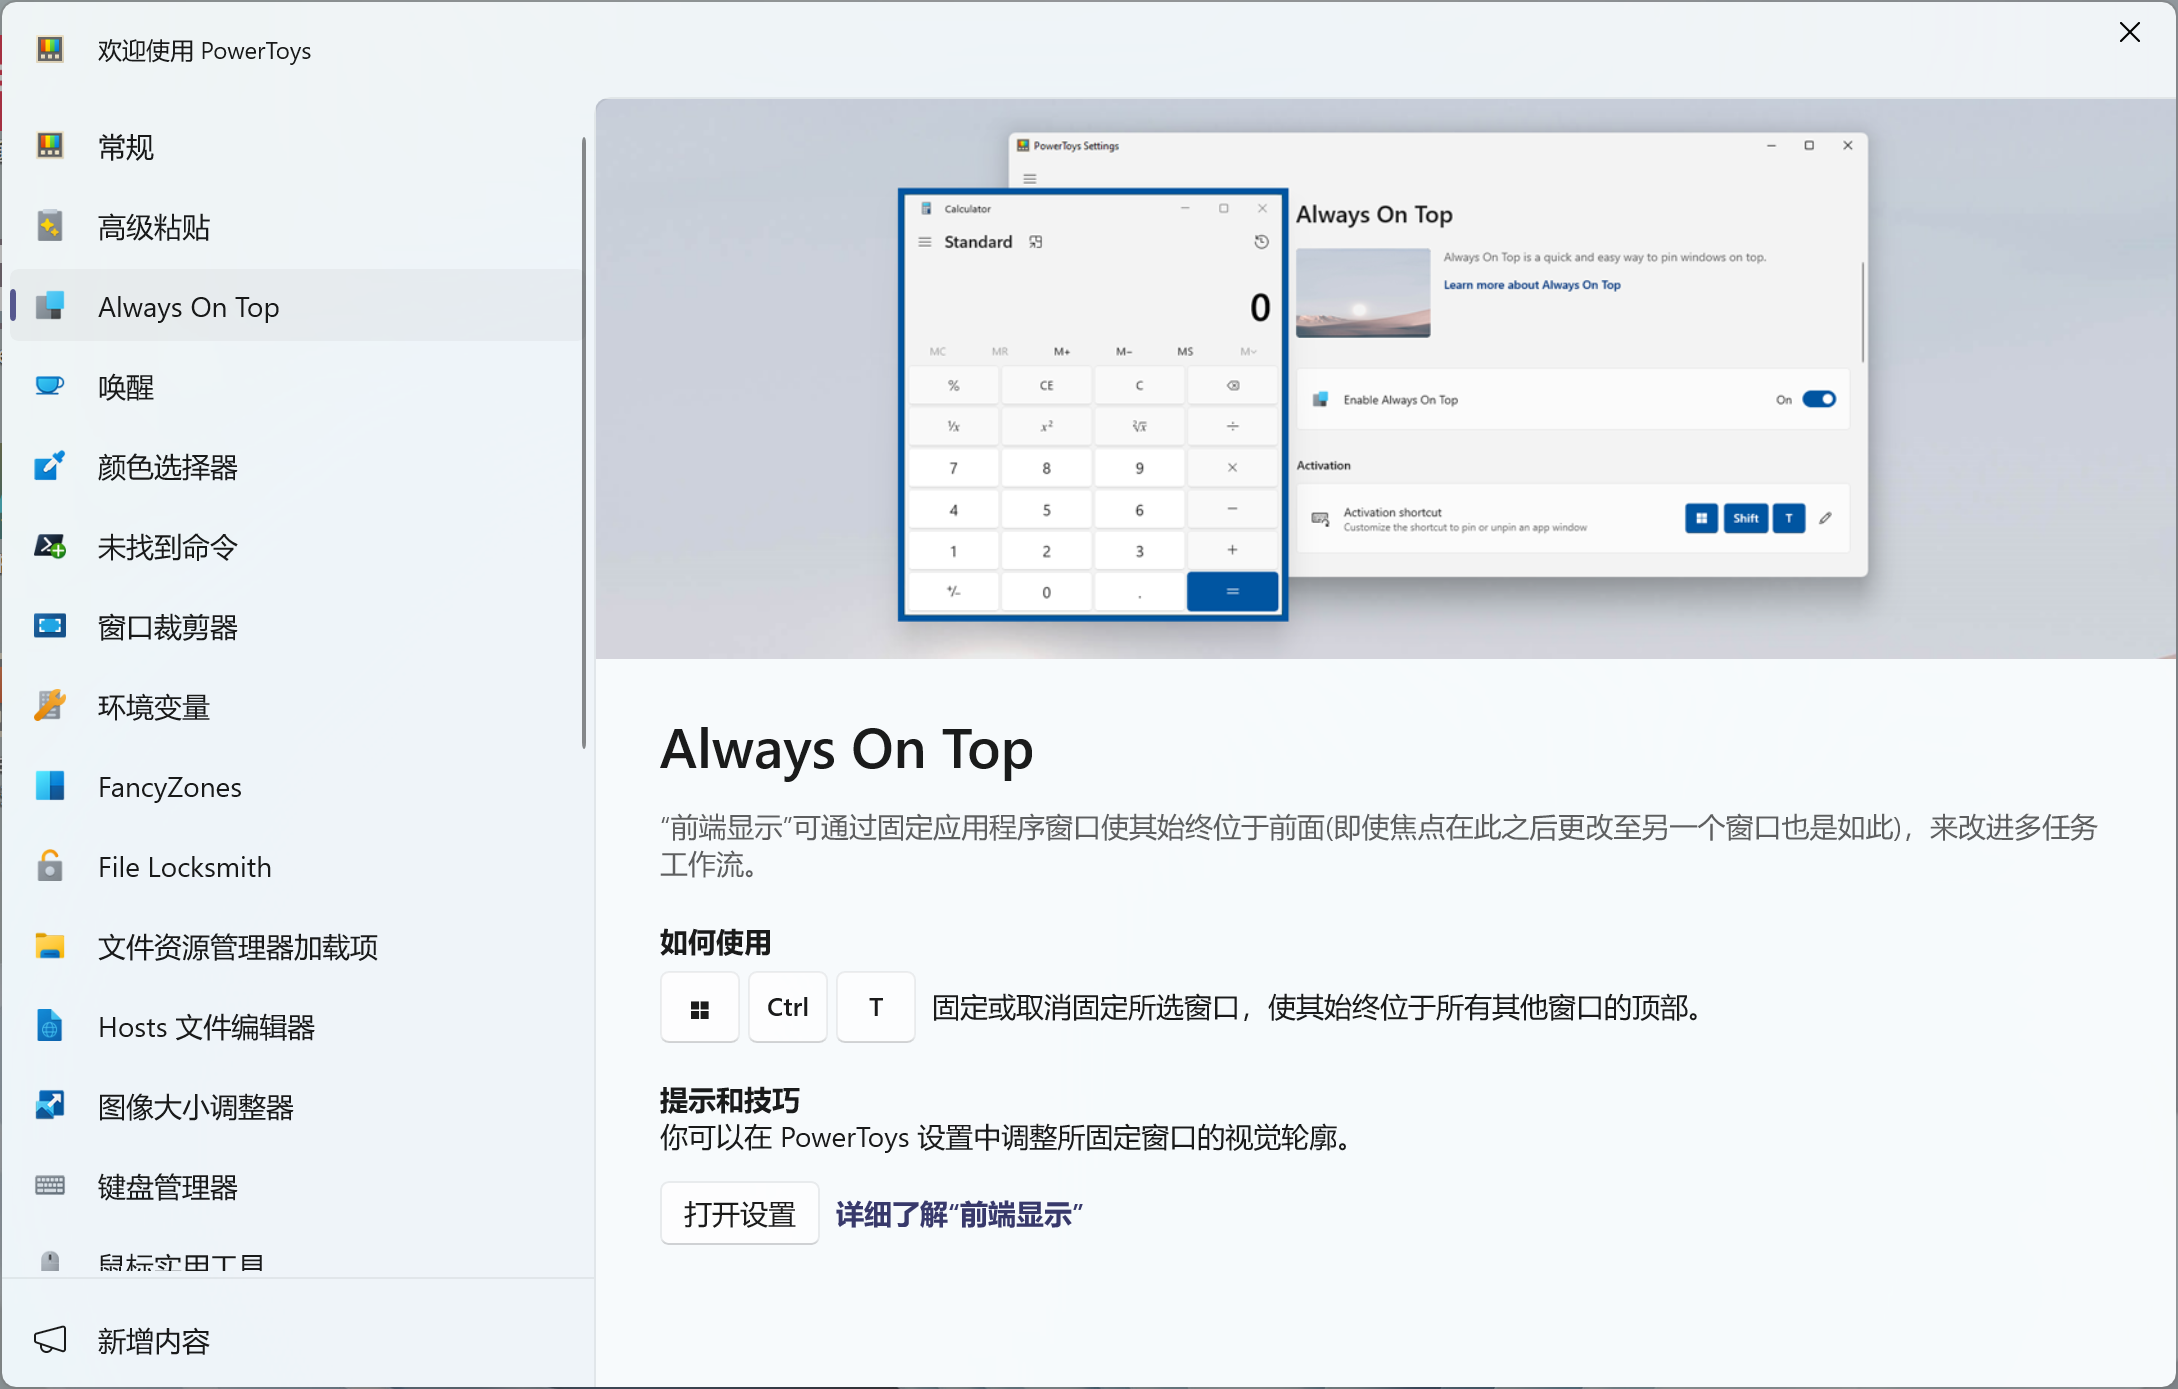Open 环境变量 icon entry

[50, 706]
